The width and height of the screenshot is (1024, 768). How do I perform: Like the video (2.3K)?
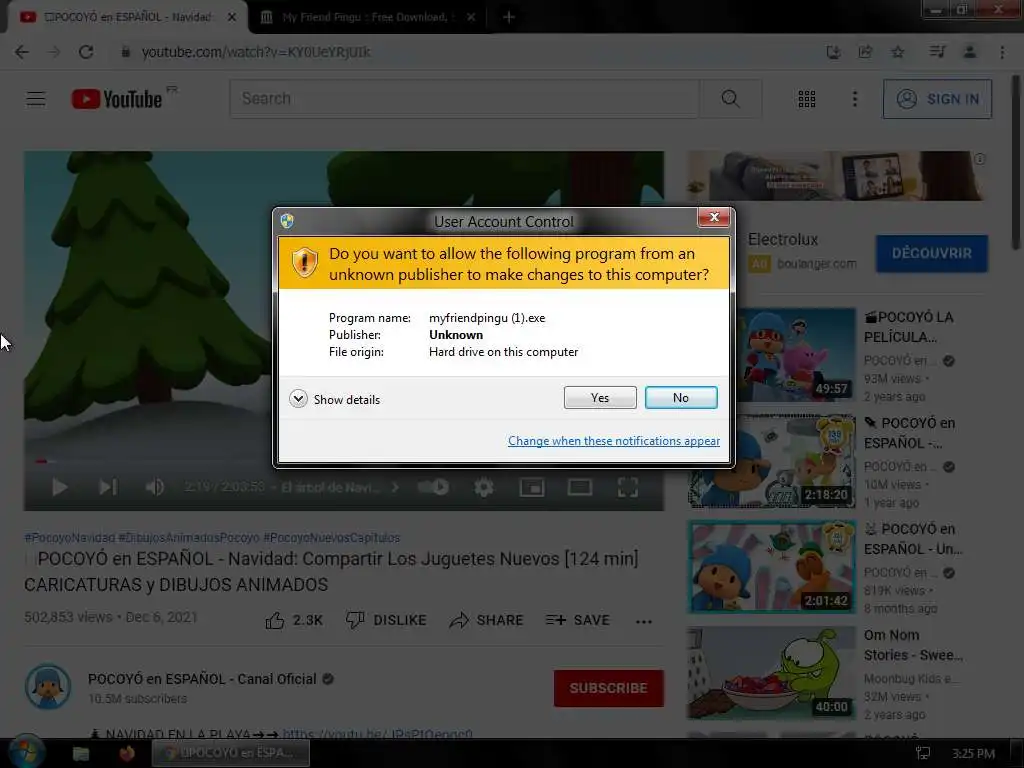pos(294,620)
